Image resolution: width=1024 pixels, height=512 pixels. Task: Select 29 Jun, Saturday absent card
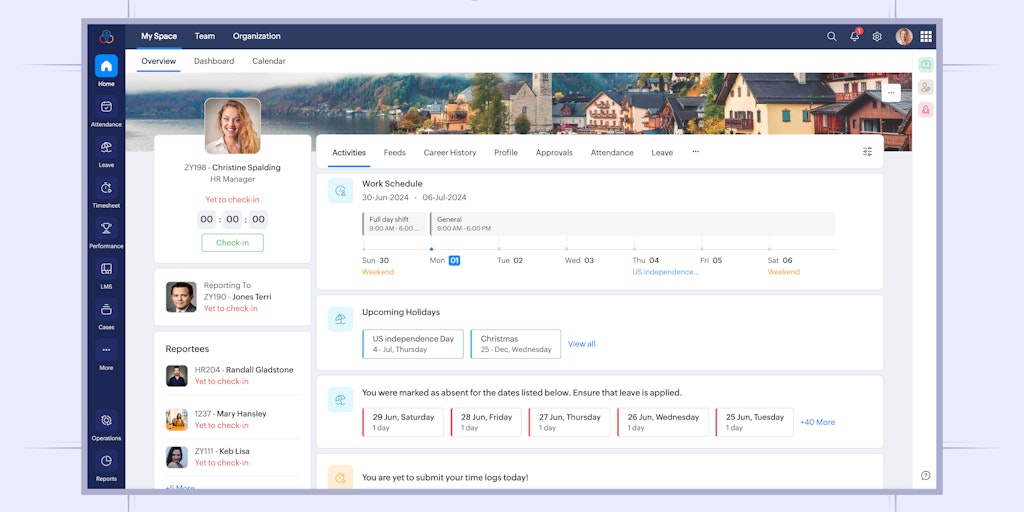[403, 423]
